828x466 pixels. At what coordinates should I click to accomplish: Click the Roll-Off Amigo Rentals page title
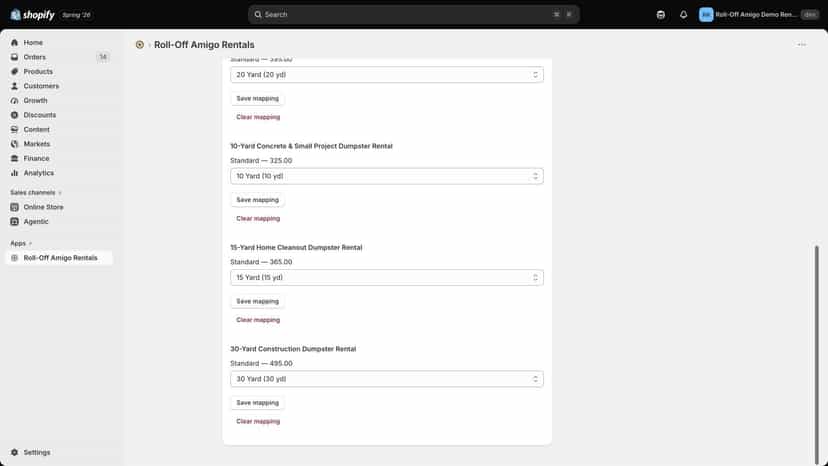[x=204, y=45]
